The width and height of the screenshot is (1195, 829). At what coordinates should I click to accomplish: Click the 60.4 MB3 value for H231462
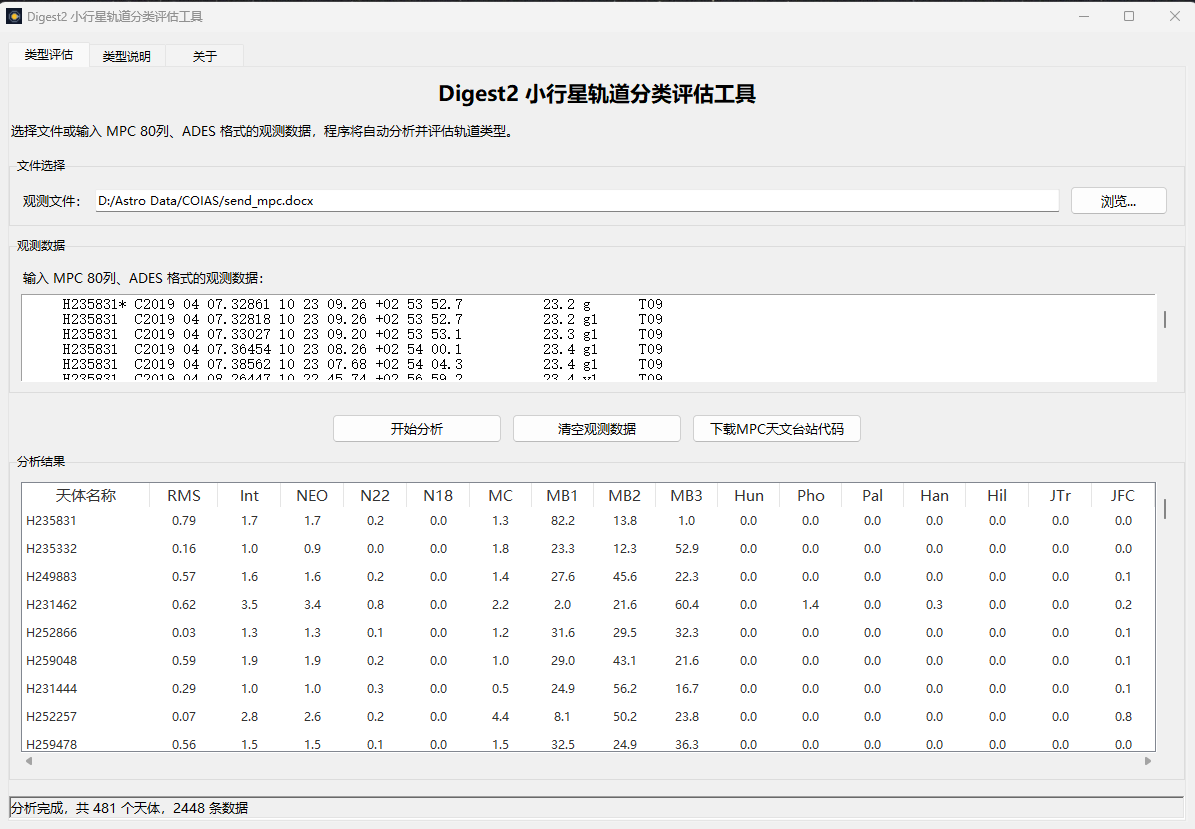pos(687,605)
